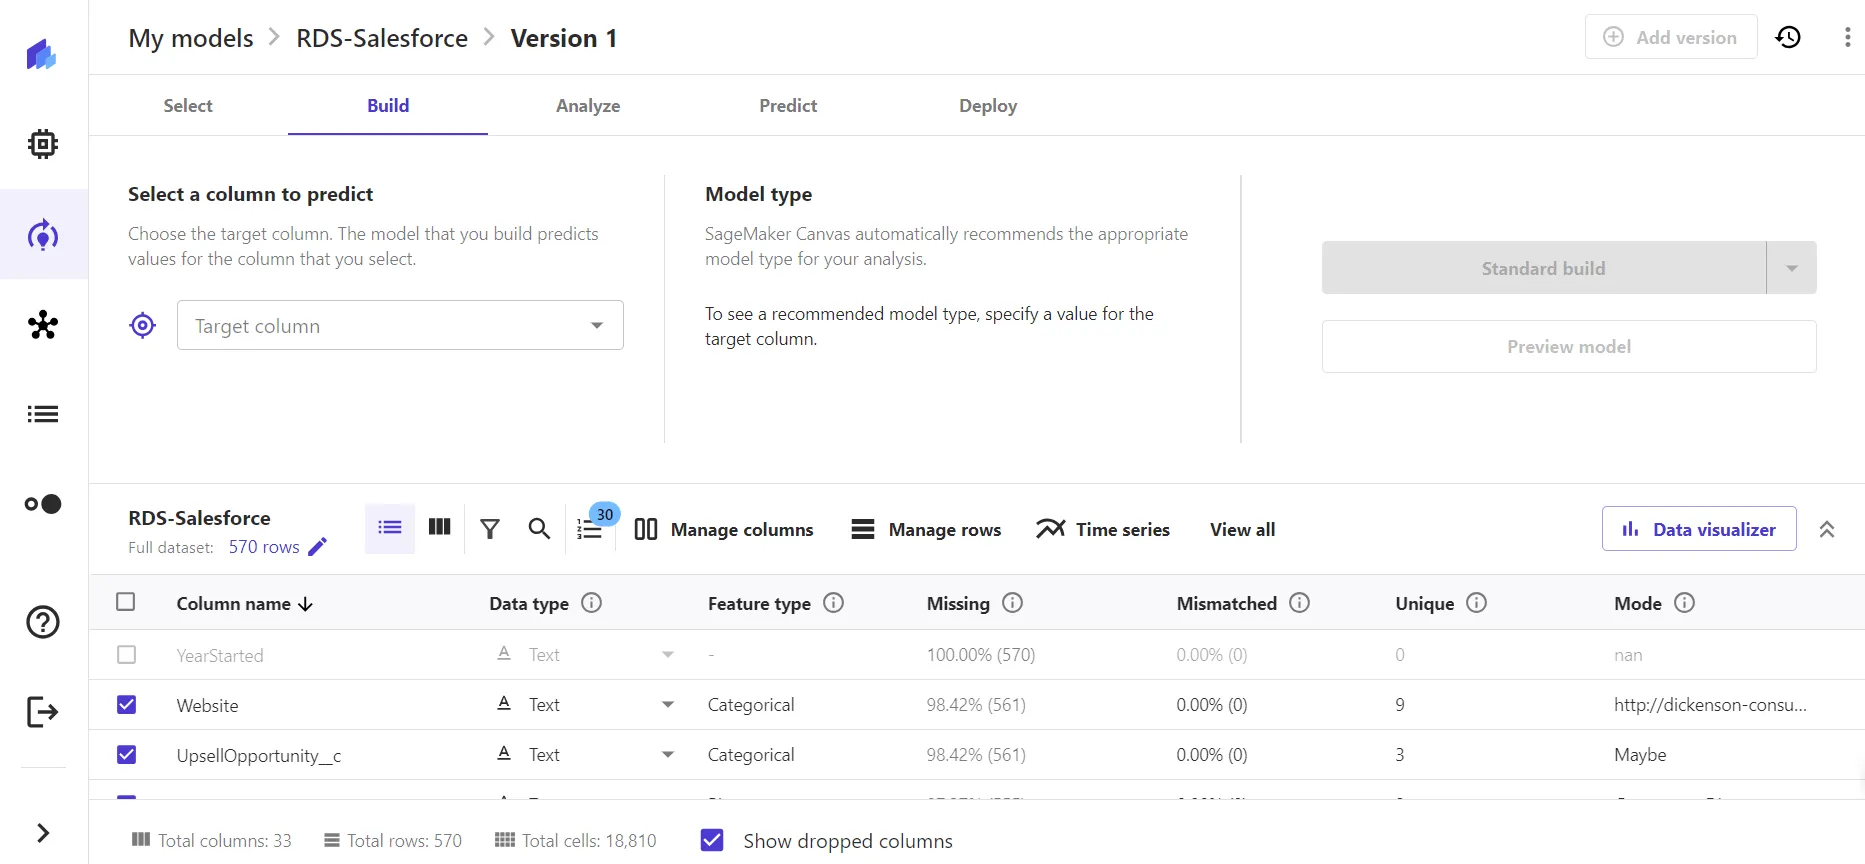Uncheck the Website column checkbox
Viewport: 1865px width, 864px height.
point(126,705)
